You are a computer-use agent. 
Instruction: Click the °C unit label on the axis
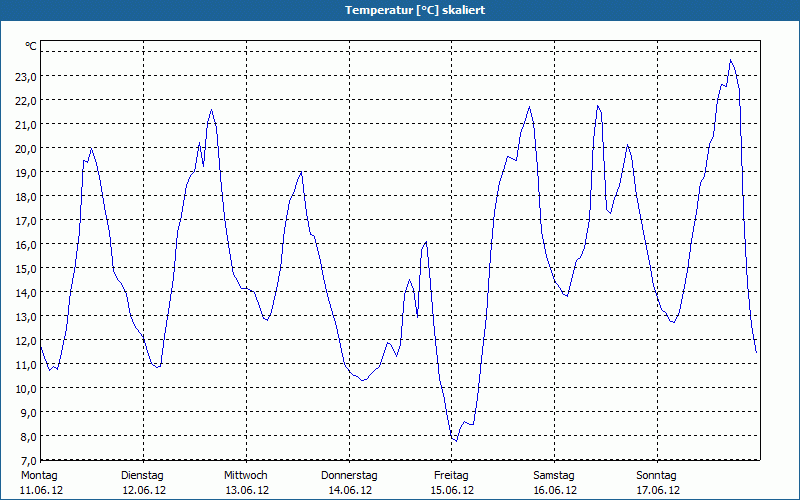(x=31, y=46)
